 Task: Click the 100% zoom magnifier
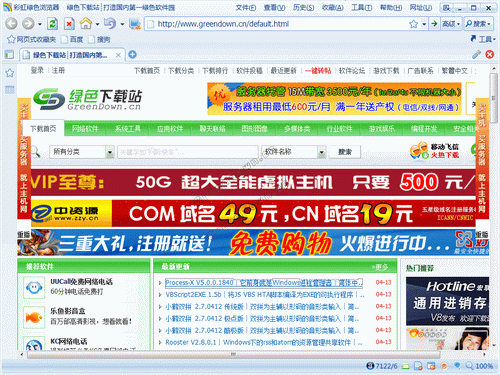(479, 366)
